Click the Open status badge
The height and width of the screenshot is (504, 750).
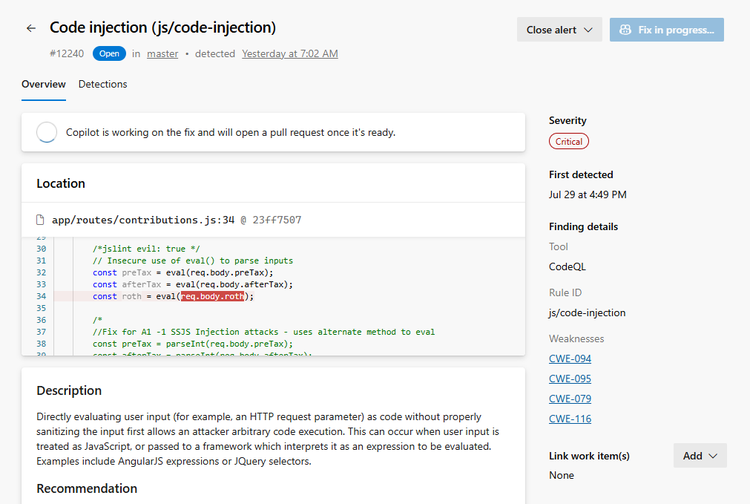point(109,54)
